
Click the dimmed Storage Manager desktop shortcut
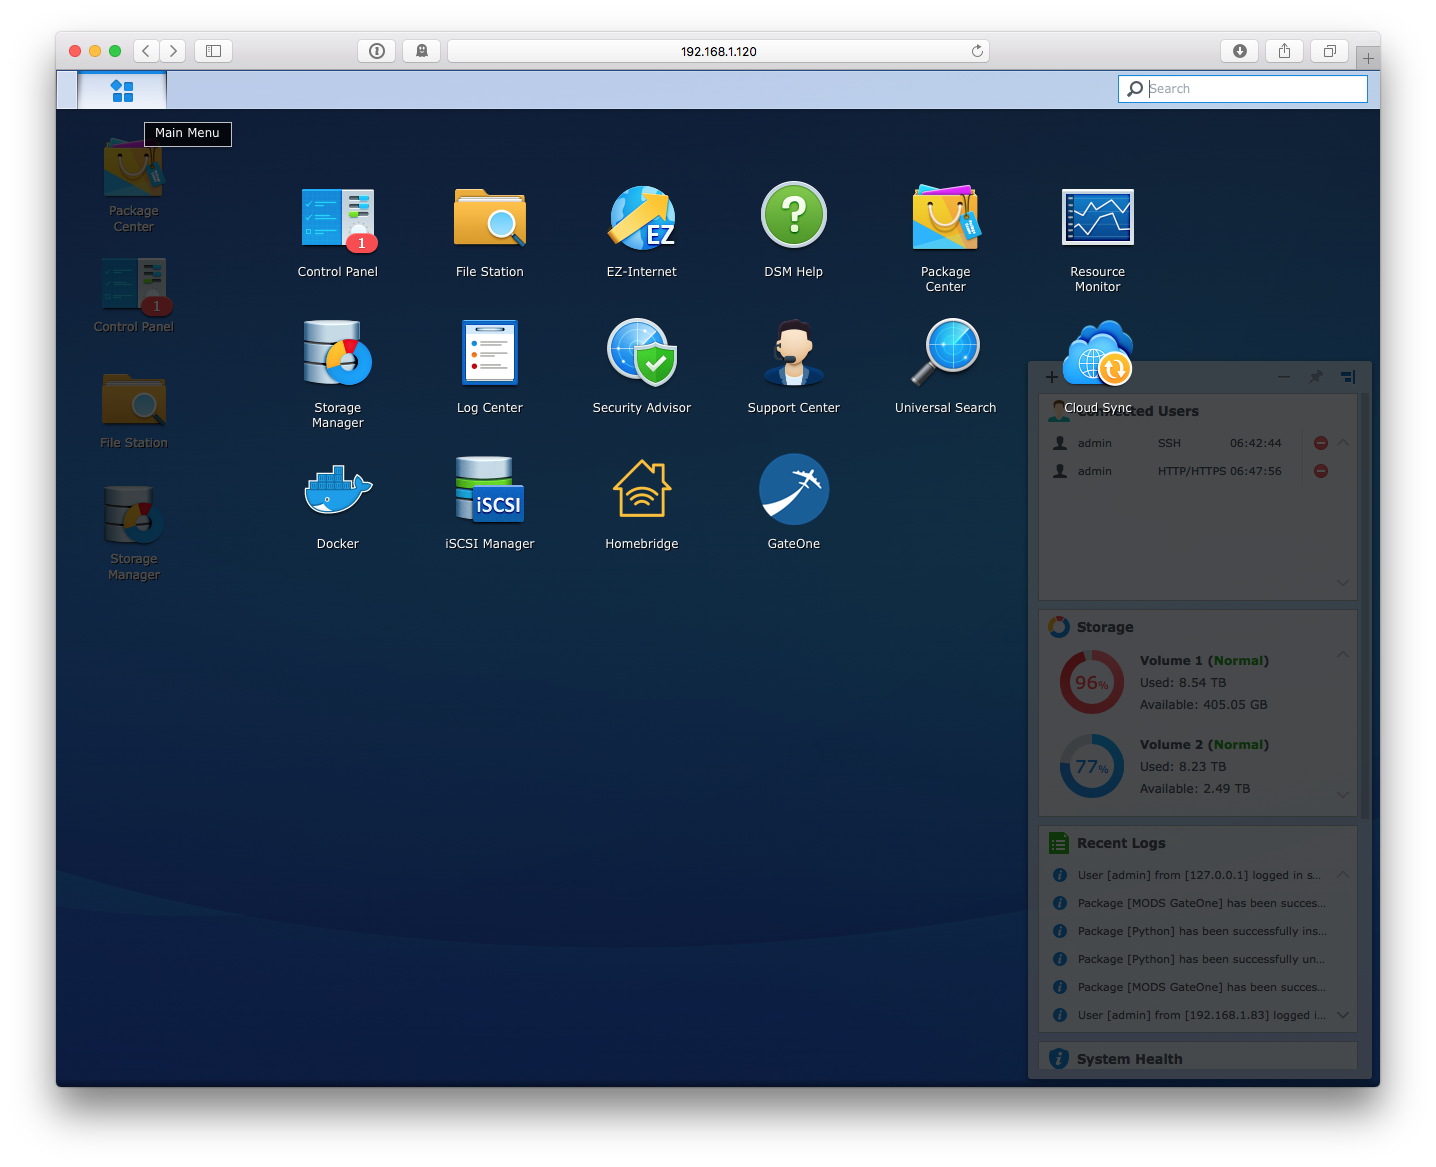(x=134, y=533)
